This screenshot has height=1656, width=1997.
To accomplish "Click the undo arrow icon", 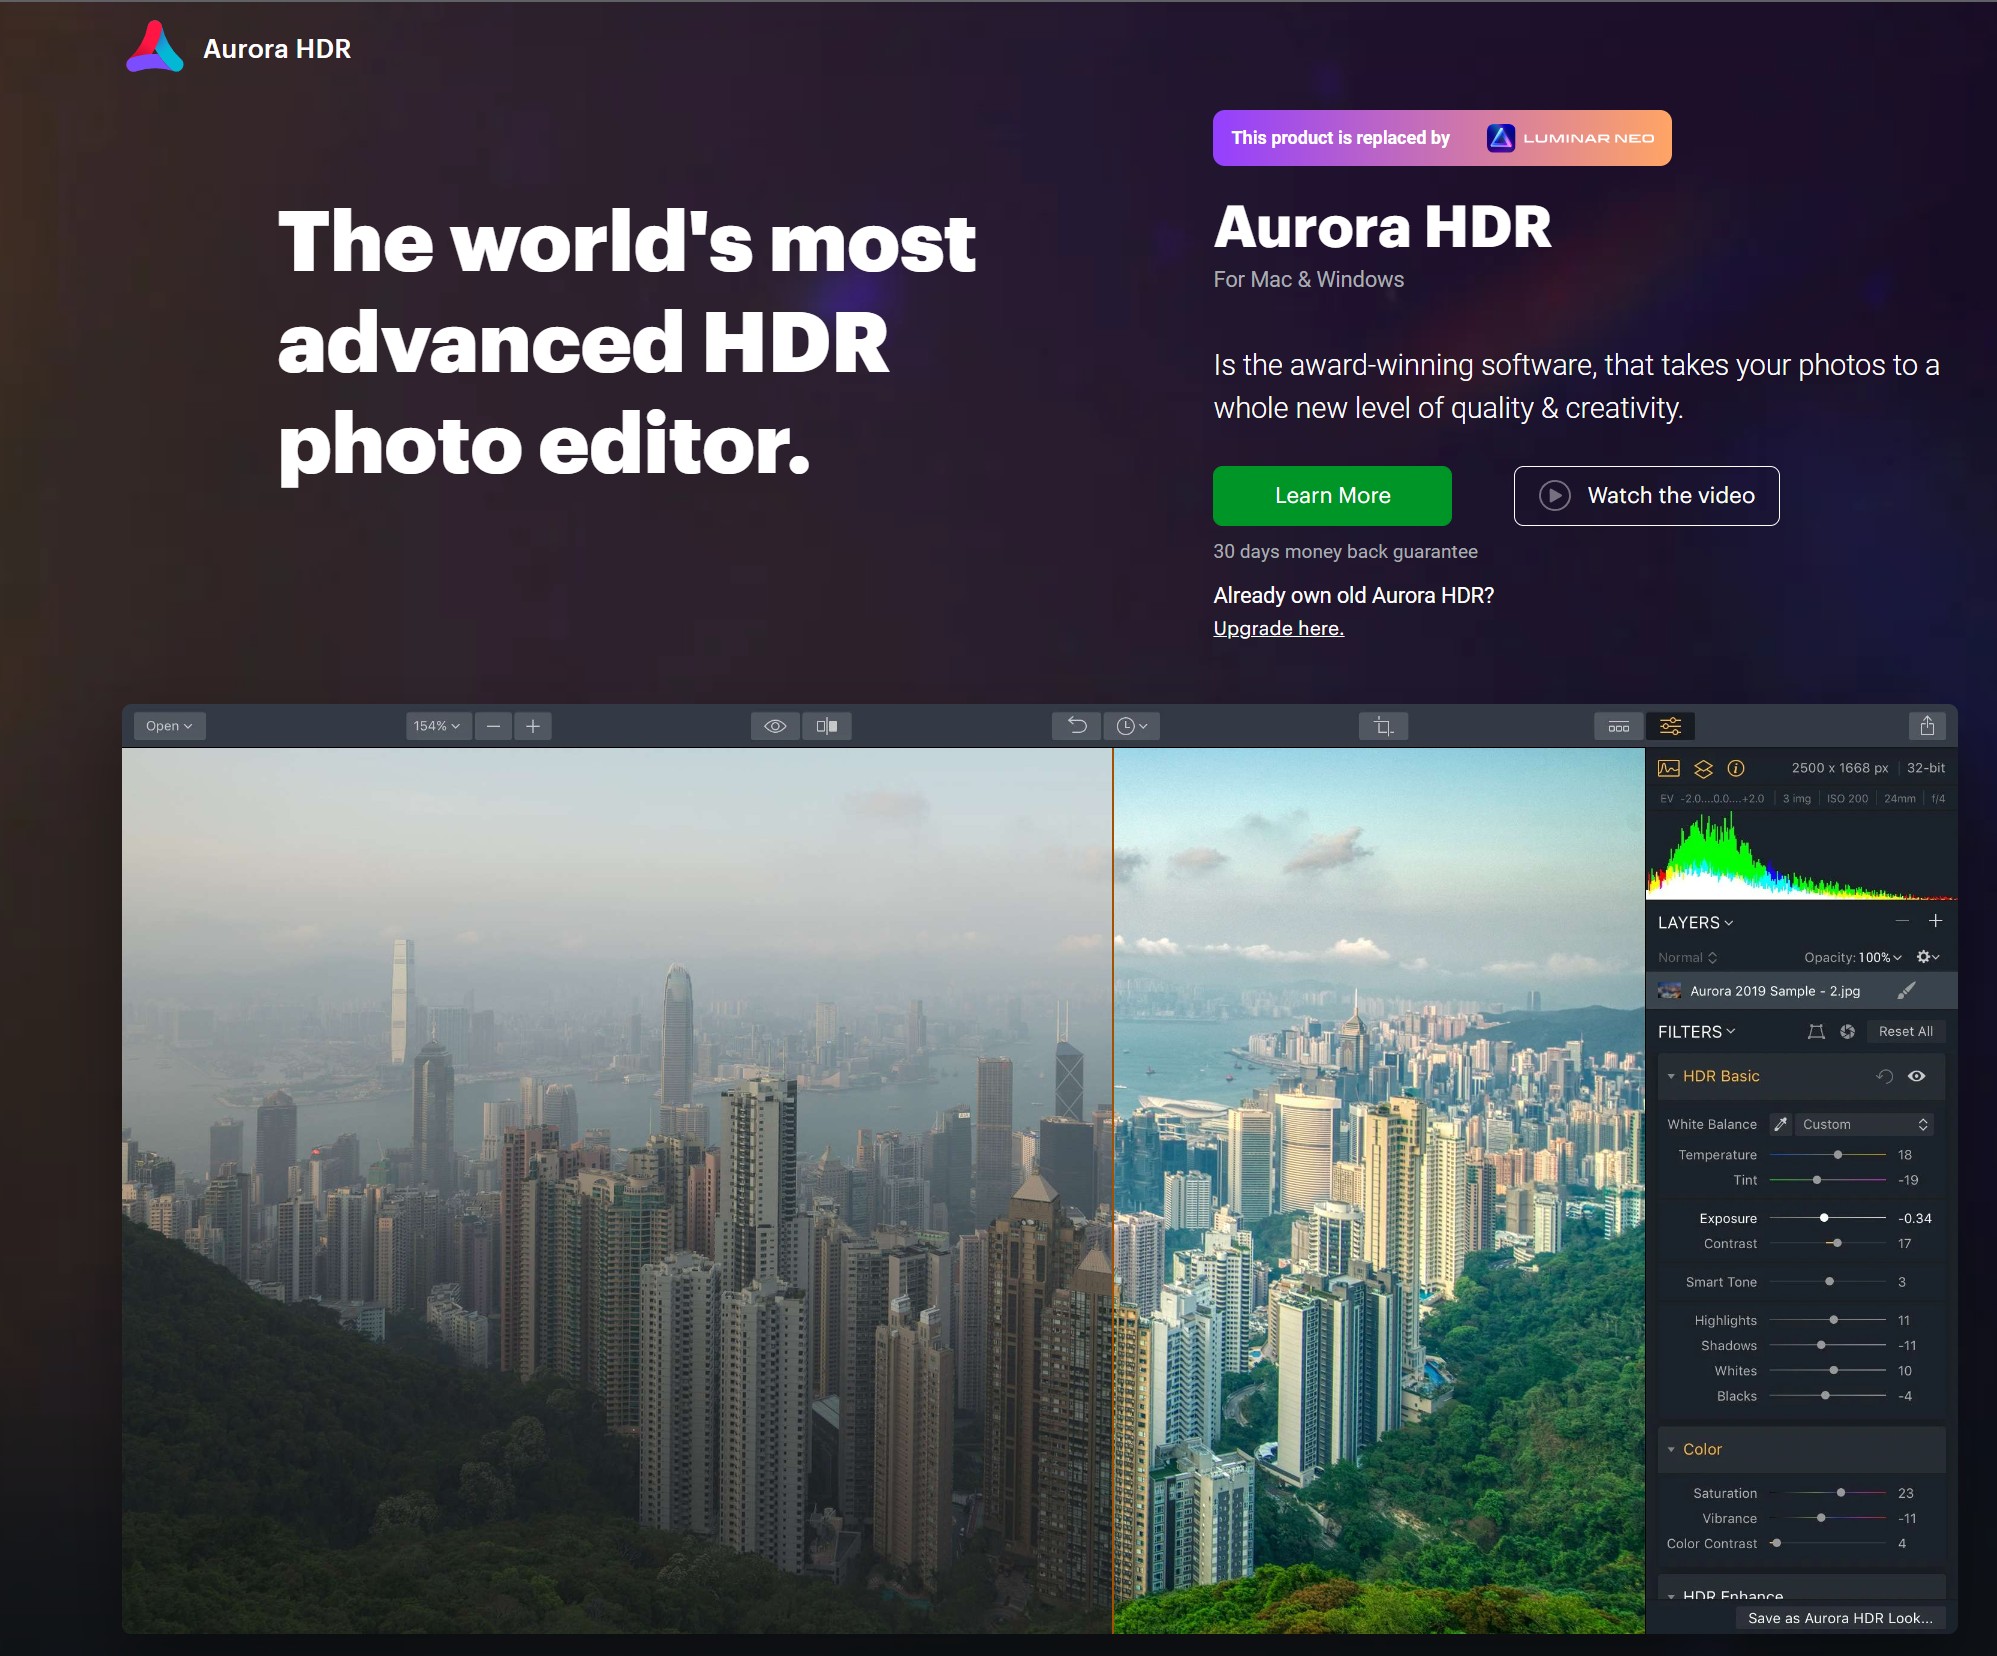I will tap(1075, 725).
